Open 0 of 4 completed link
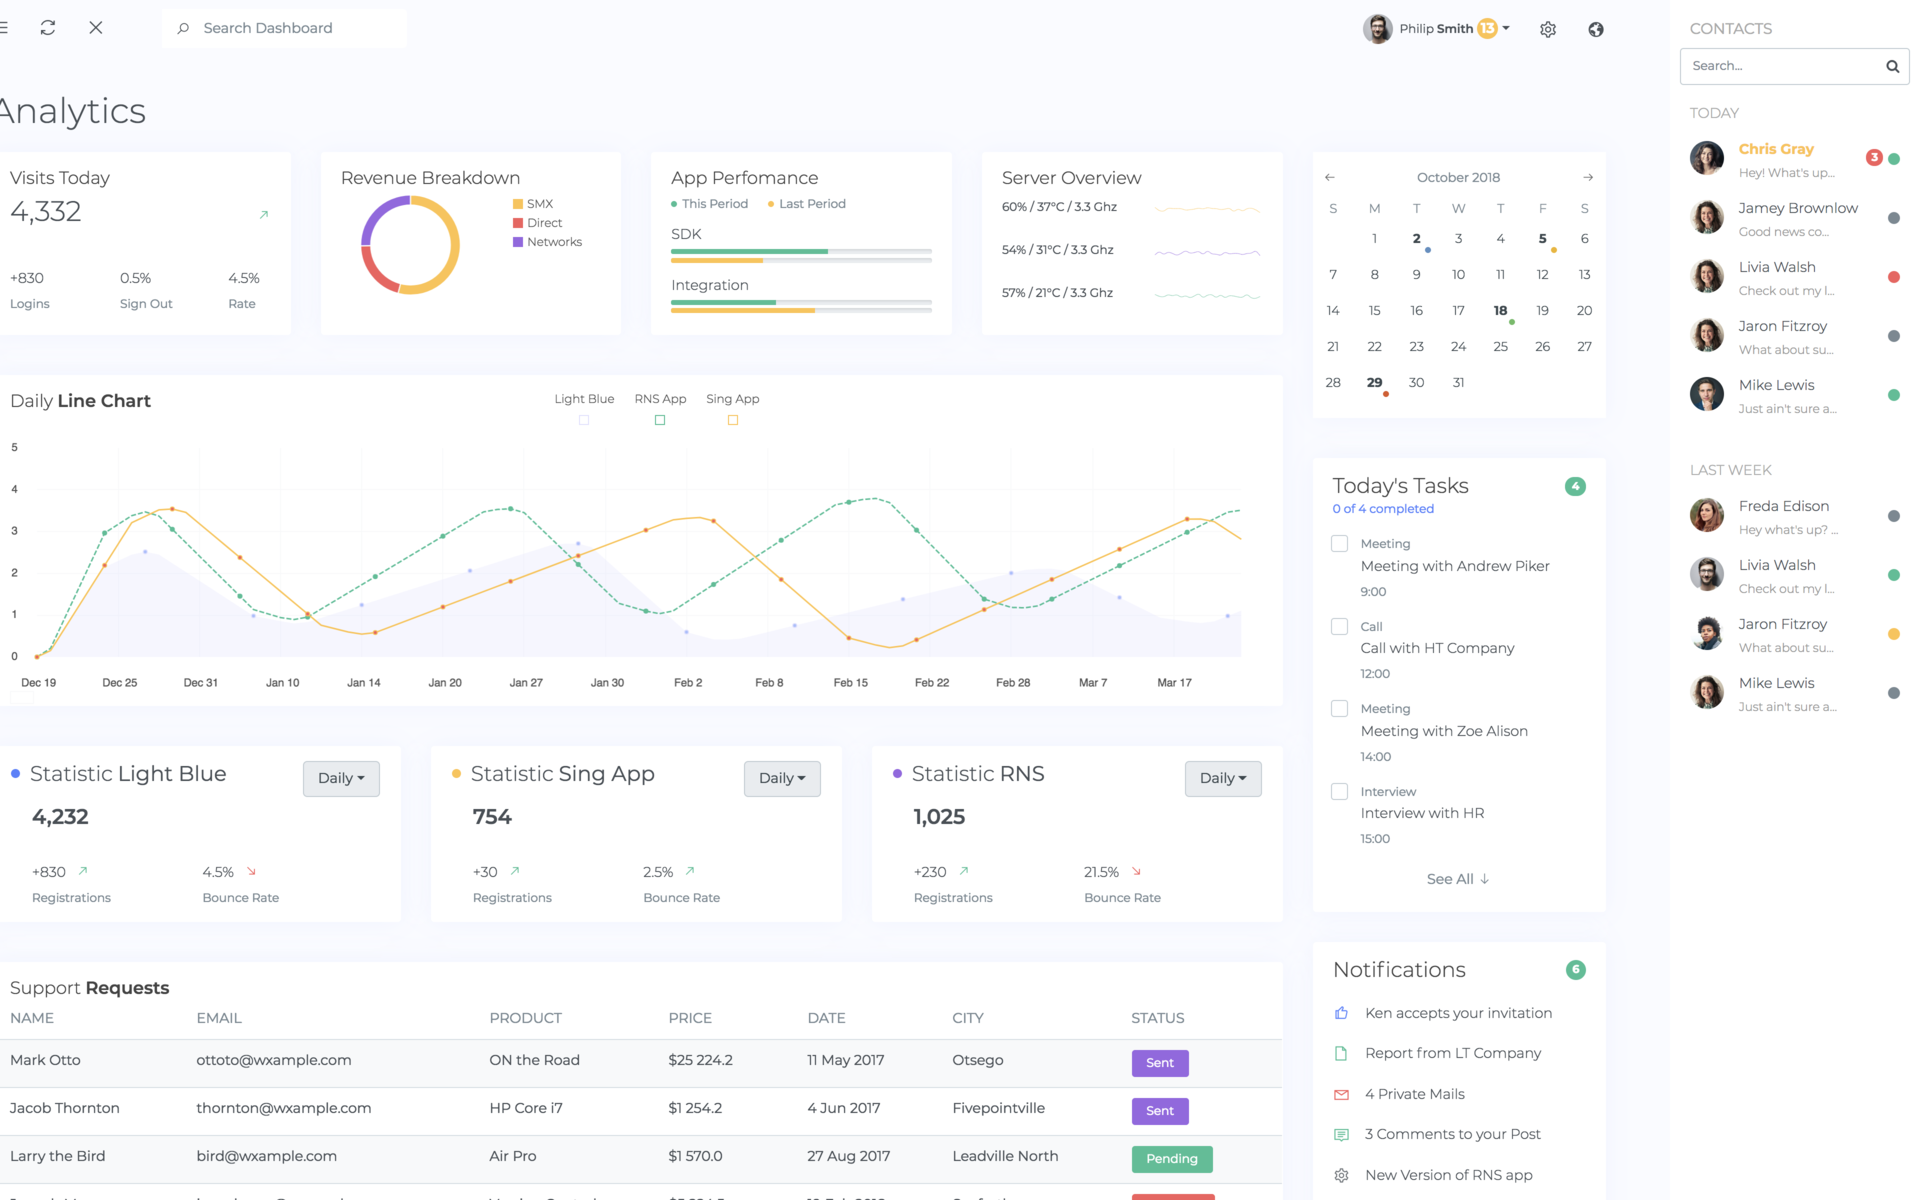1920x1200 pixels. (x=1383, y=509)
